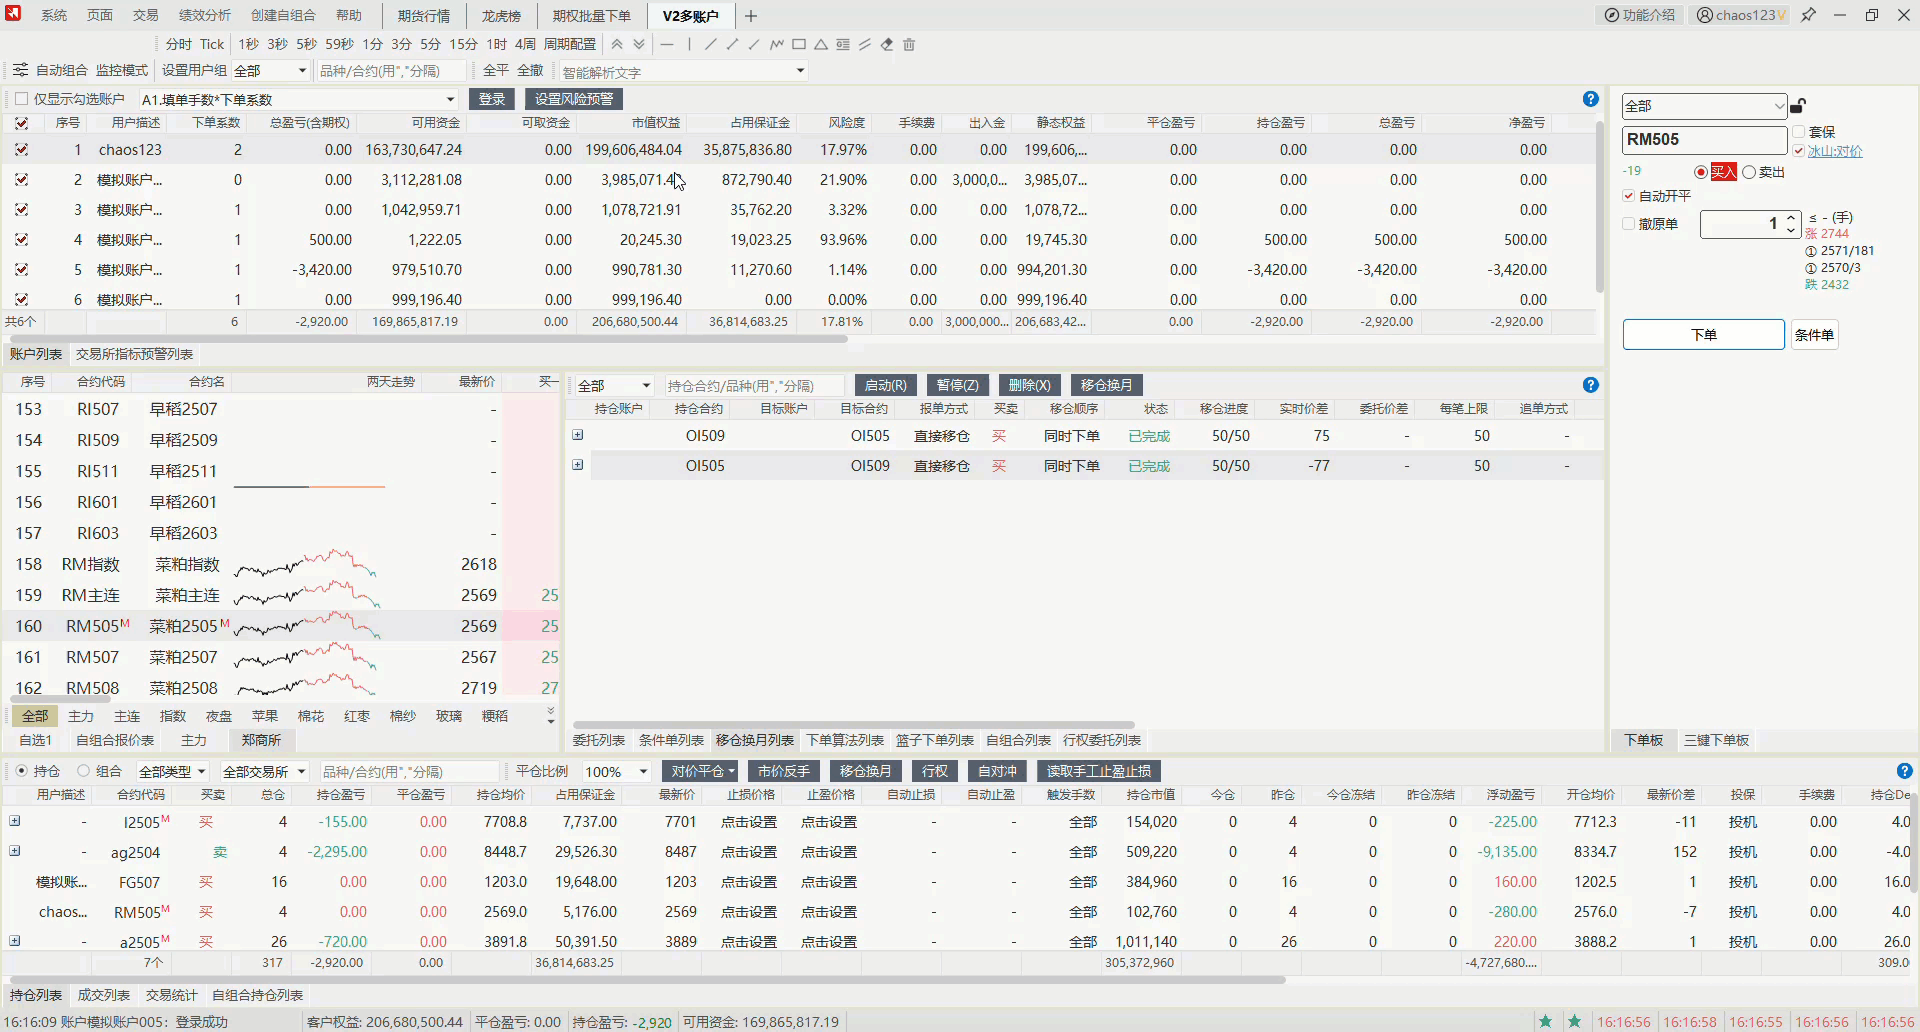Image resolution: width=1920 pixels, height=1032 pixels.
Task: Click the RM505 contract input field
Action: (1703, 140)
